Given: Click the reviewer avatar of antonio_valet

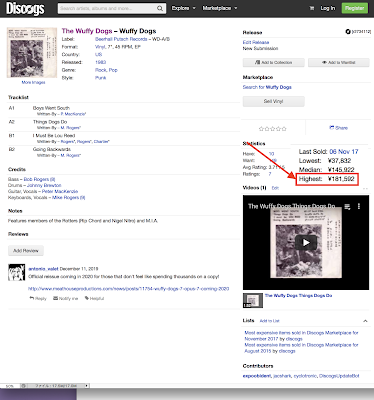Looking at the screenshot, I should tap(17, 272).
